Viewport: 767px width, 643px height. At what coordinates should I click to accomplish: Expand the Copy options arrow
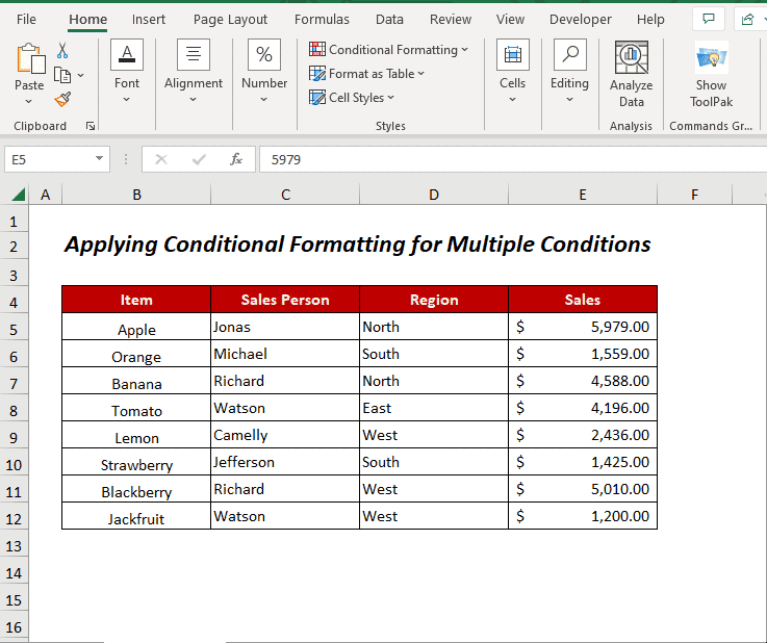81,75
